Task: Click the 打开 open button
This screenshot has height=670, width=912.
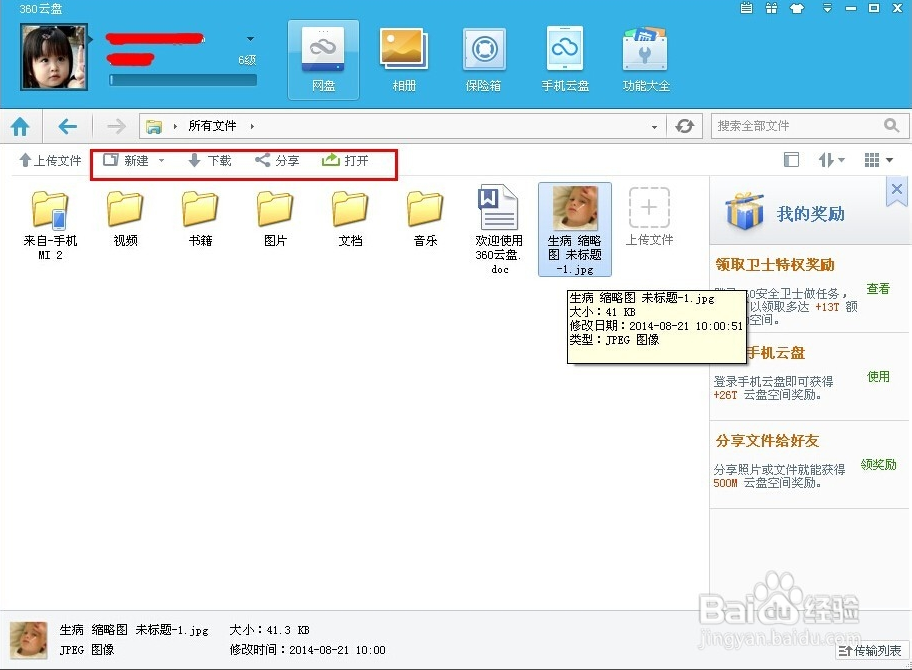Action: tap(345, 161)
